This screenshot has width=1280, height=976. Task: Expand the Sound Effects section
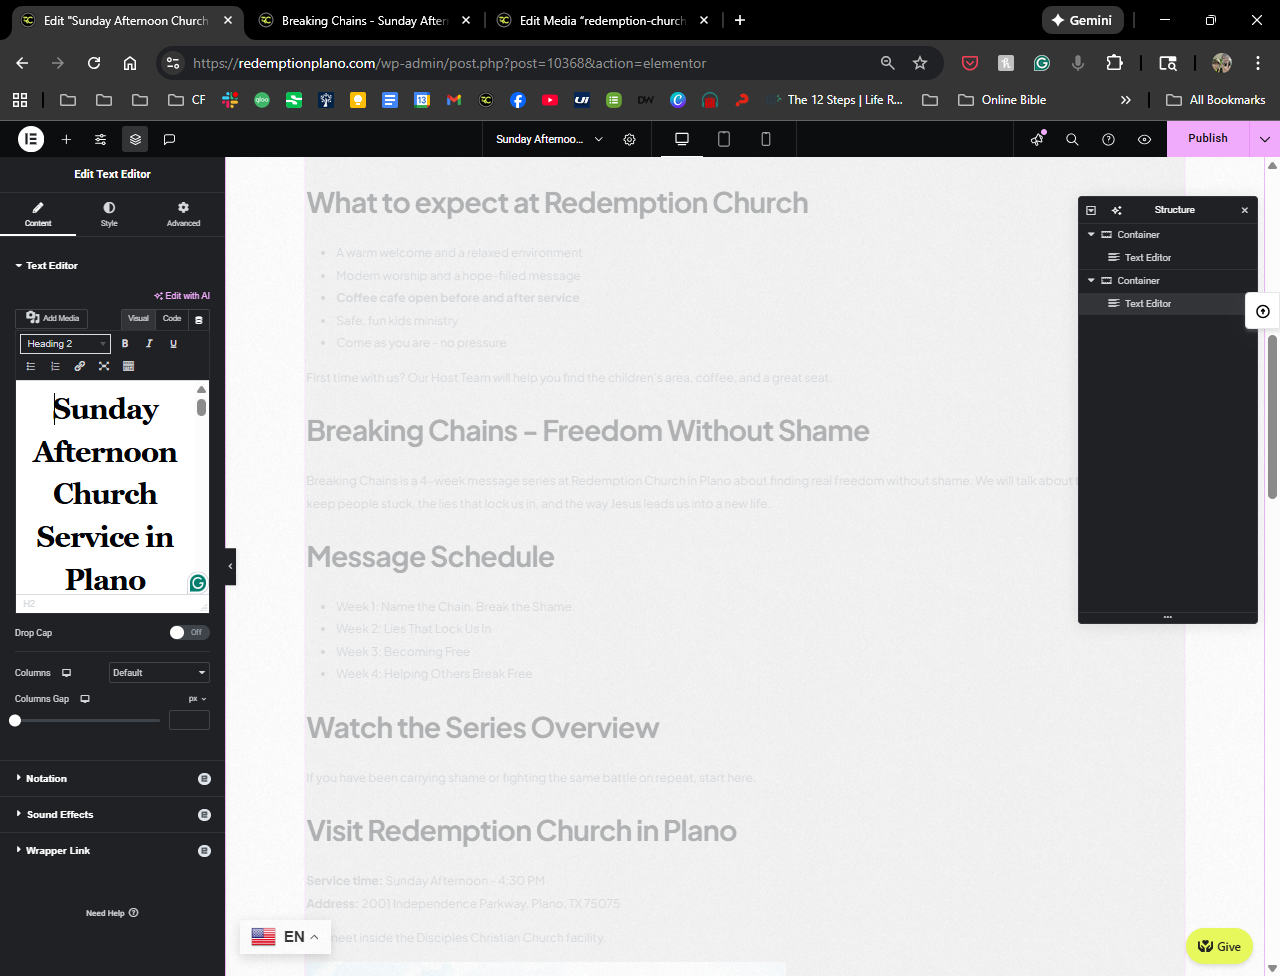click(x=60, y=815)
